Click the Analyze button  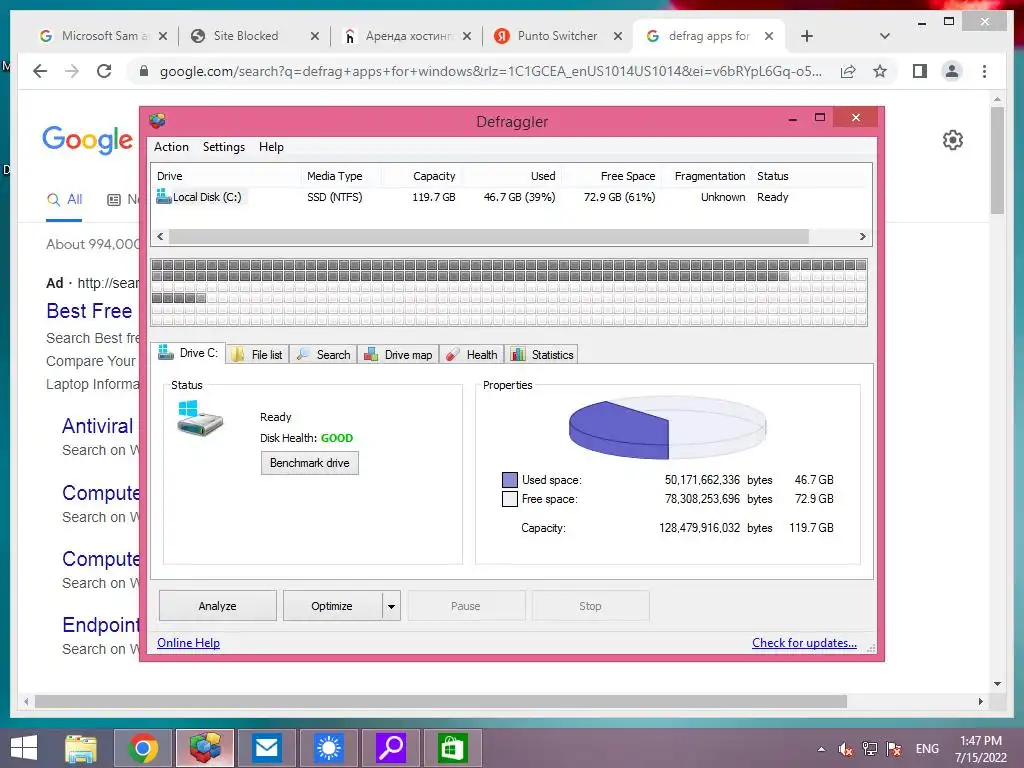217,606
